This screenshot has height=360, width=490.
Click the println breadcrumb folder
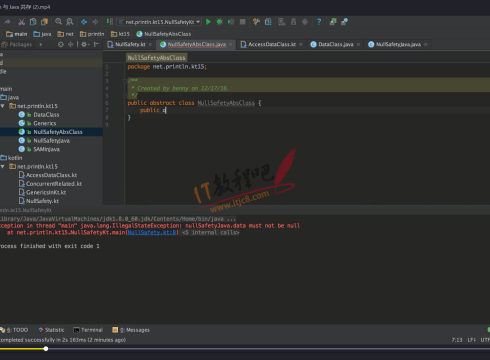[92, 34]
